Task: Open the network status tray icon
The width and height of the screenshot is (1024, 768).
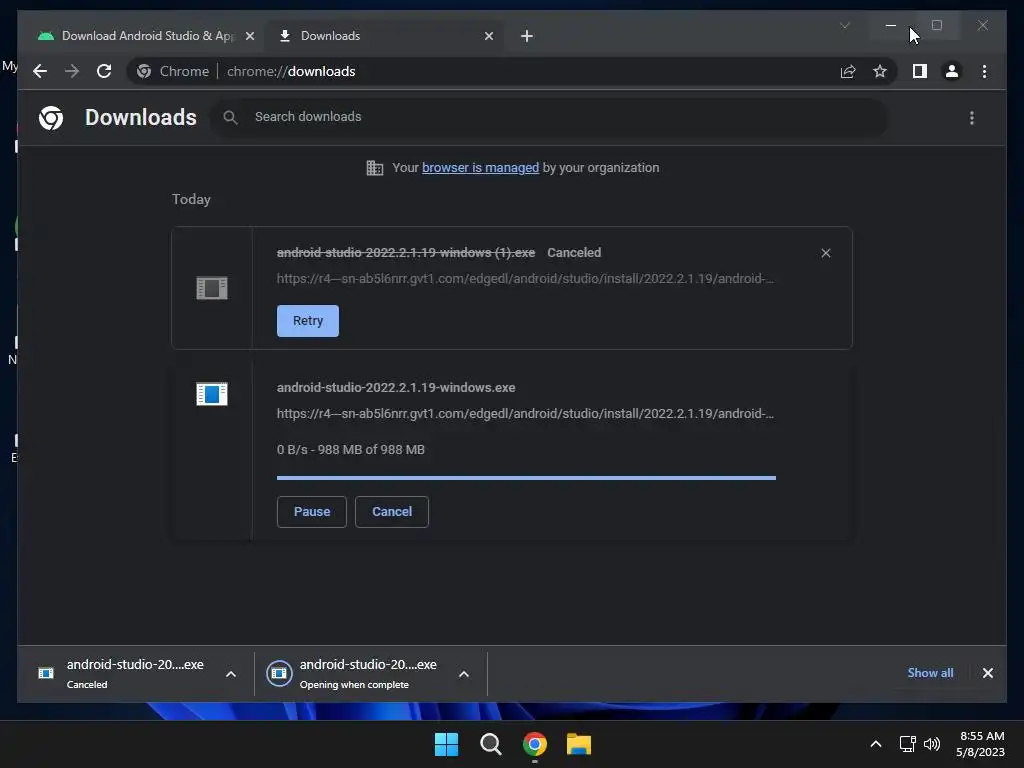Action: [x=908, y=744]
